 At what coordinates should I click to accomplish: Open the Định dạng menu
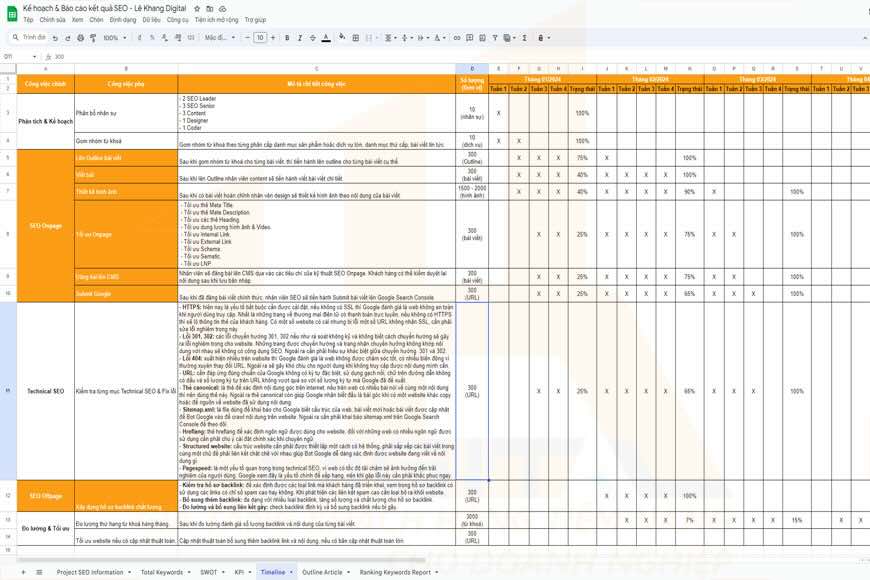click(123, 19)
